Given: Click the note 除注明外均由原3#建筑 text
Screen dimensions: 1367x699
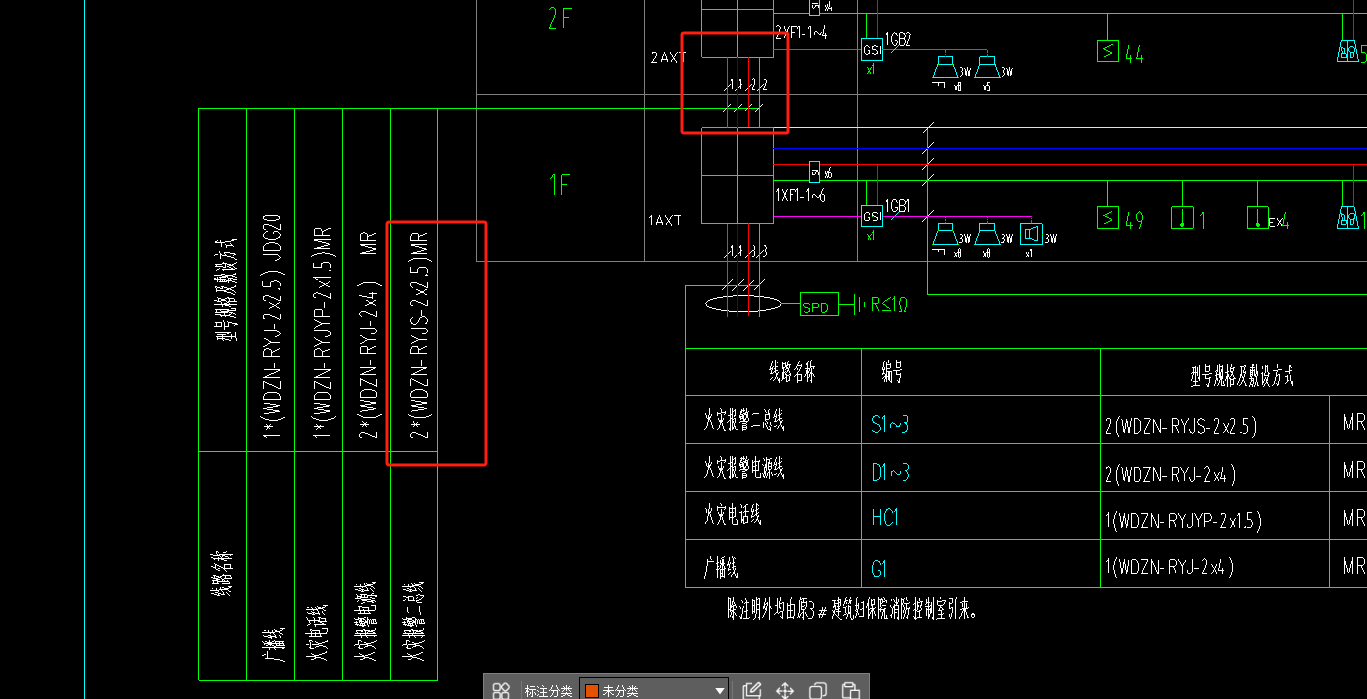Looking at the screenshot, I should [853, 608].
